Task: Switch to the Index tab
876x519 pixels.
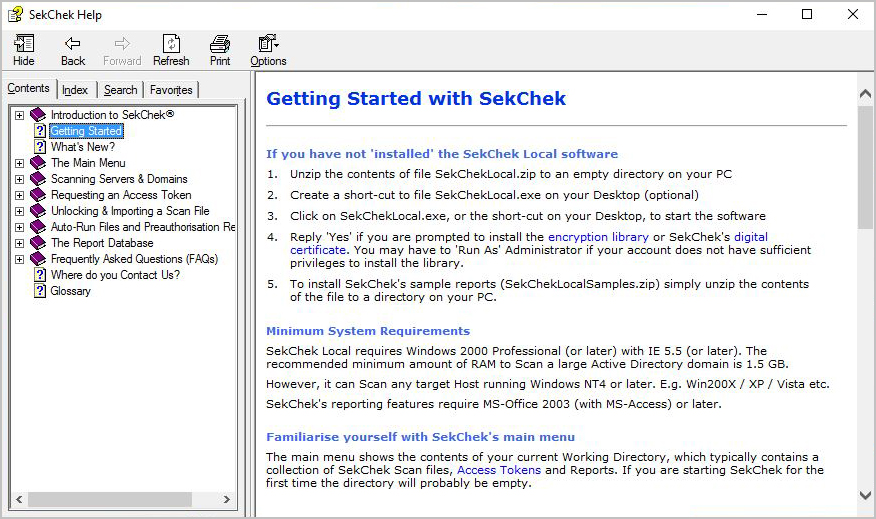Action: 75,90
